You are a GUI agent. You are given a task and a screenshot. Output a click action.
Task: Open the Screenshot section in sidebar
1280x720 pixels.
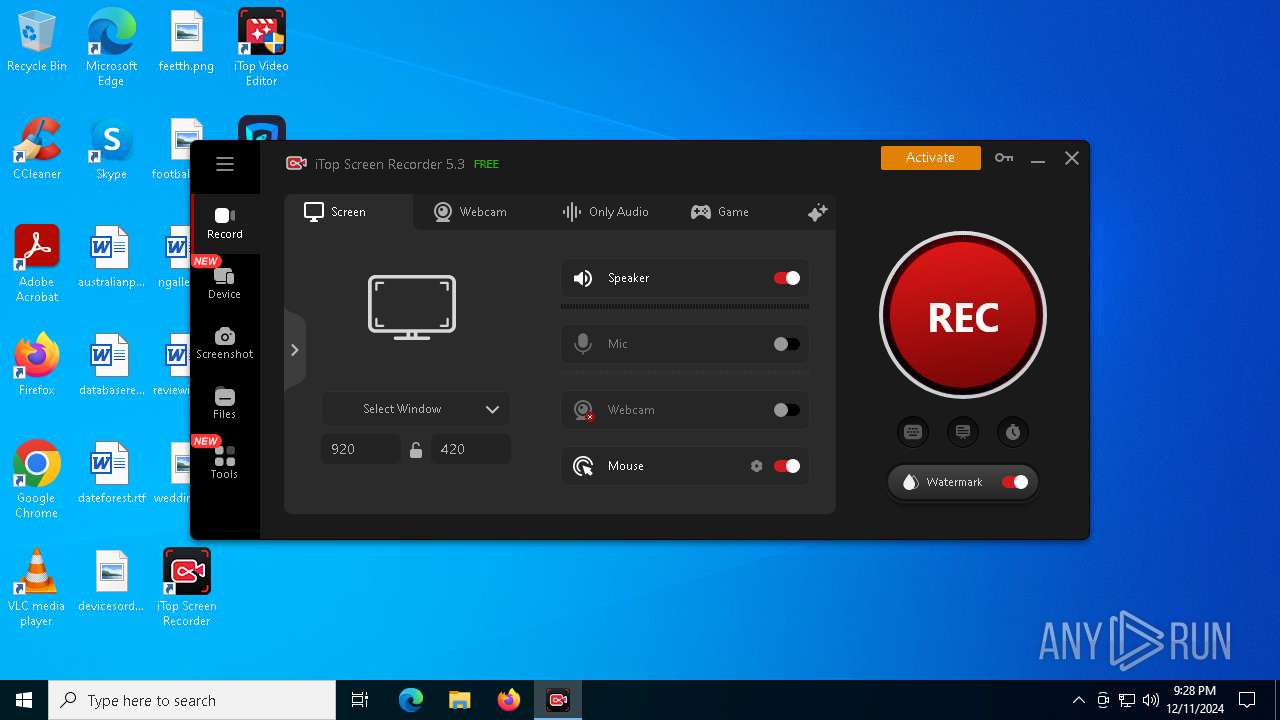pos(225,344)
